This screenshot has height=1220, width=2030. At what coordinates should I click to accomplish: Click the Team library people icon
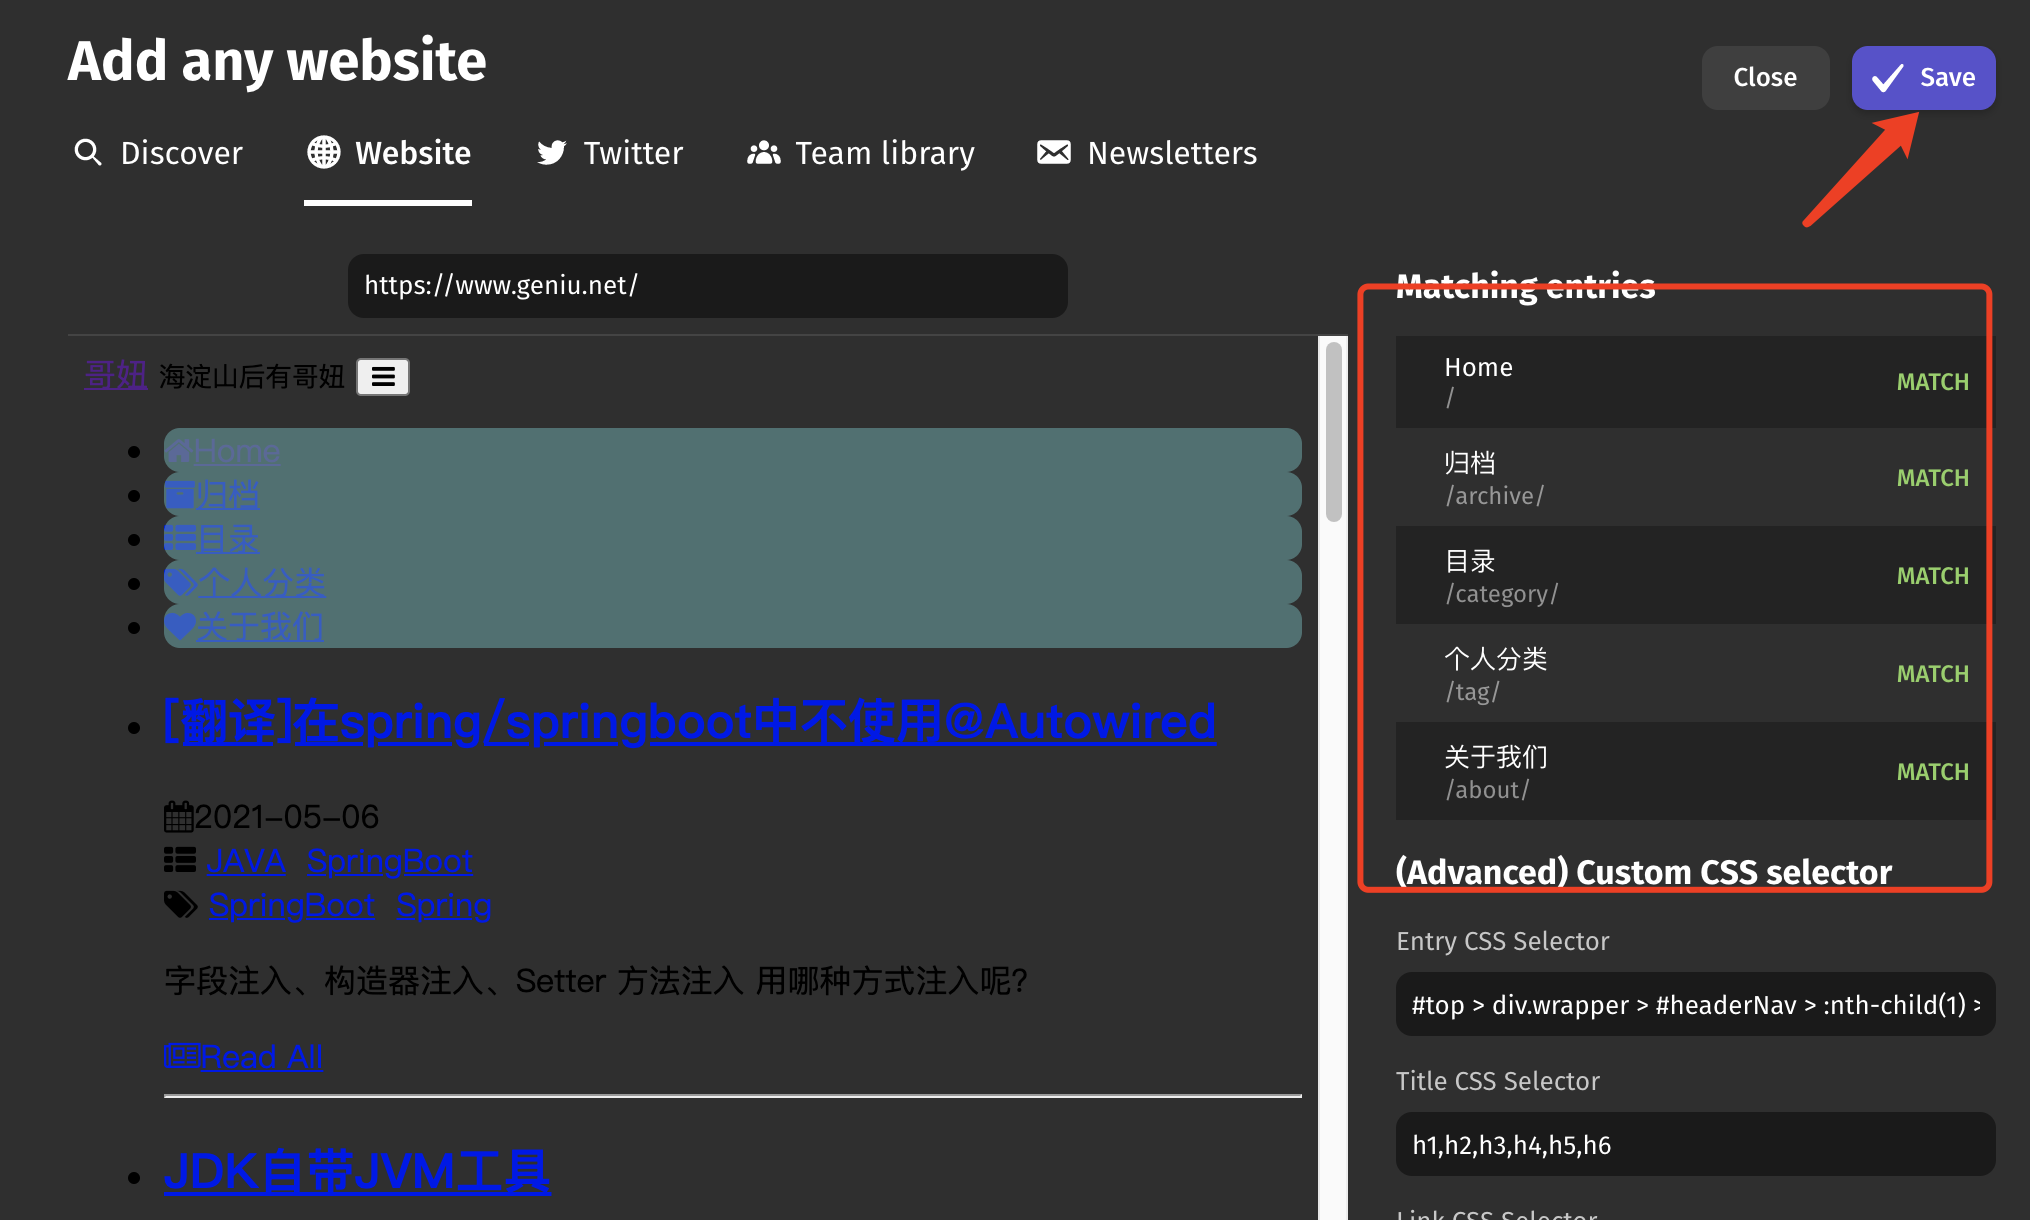pyautogui.click(x=766, y=152)
